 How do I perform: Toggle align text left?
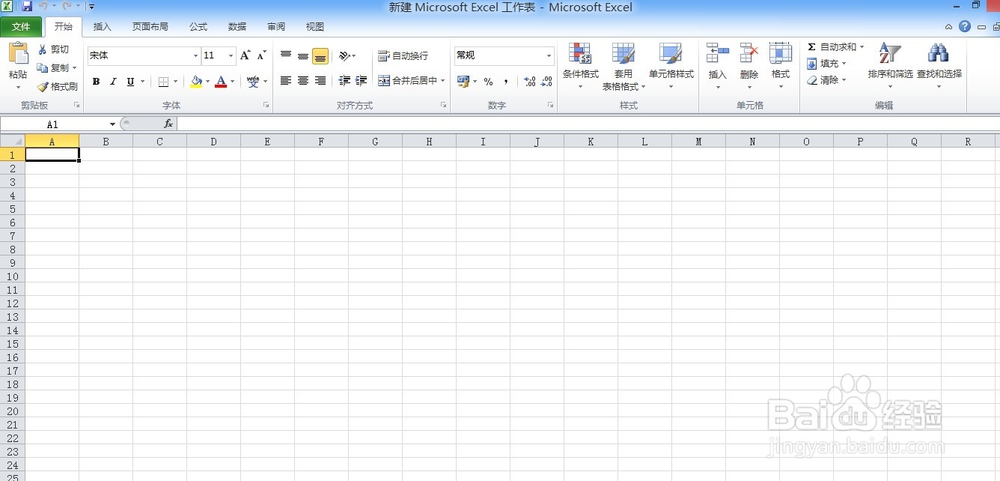tap(286, 80)
